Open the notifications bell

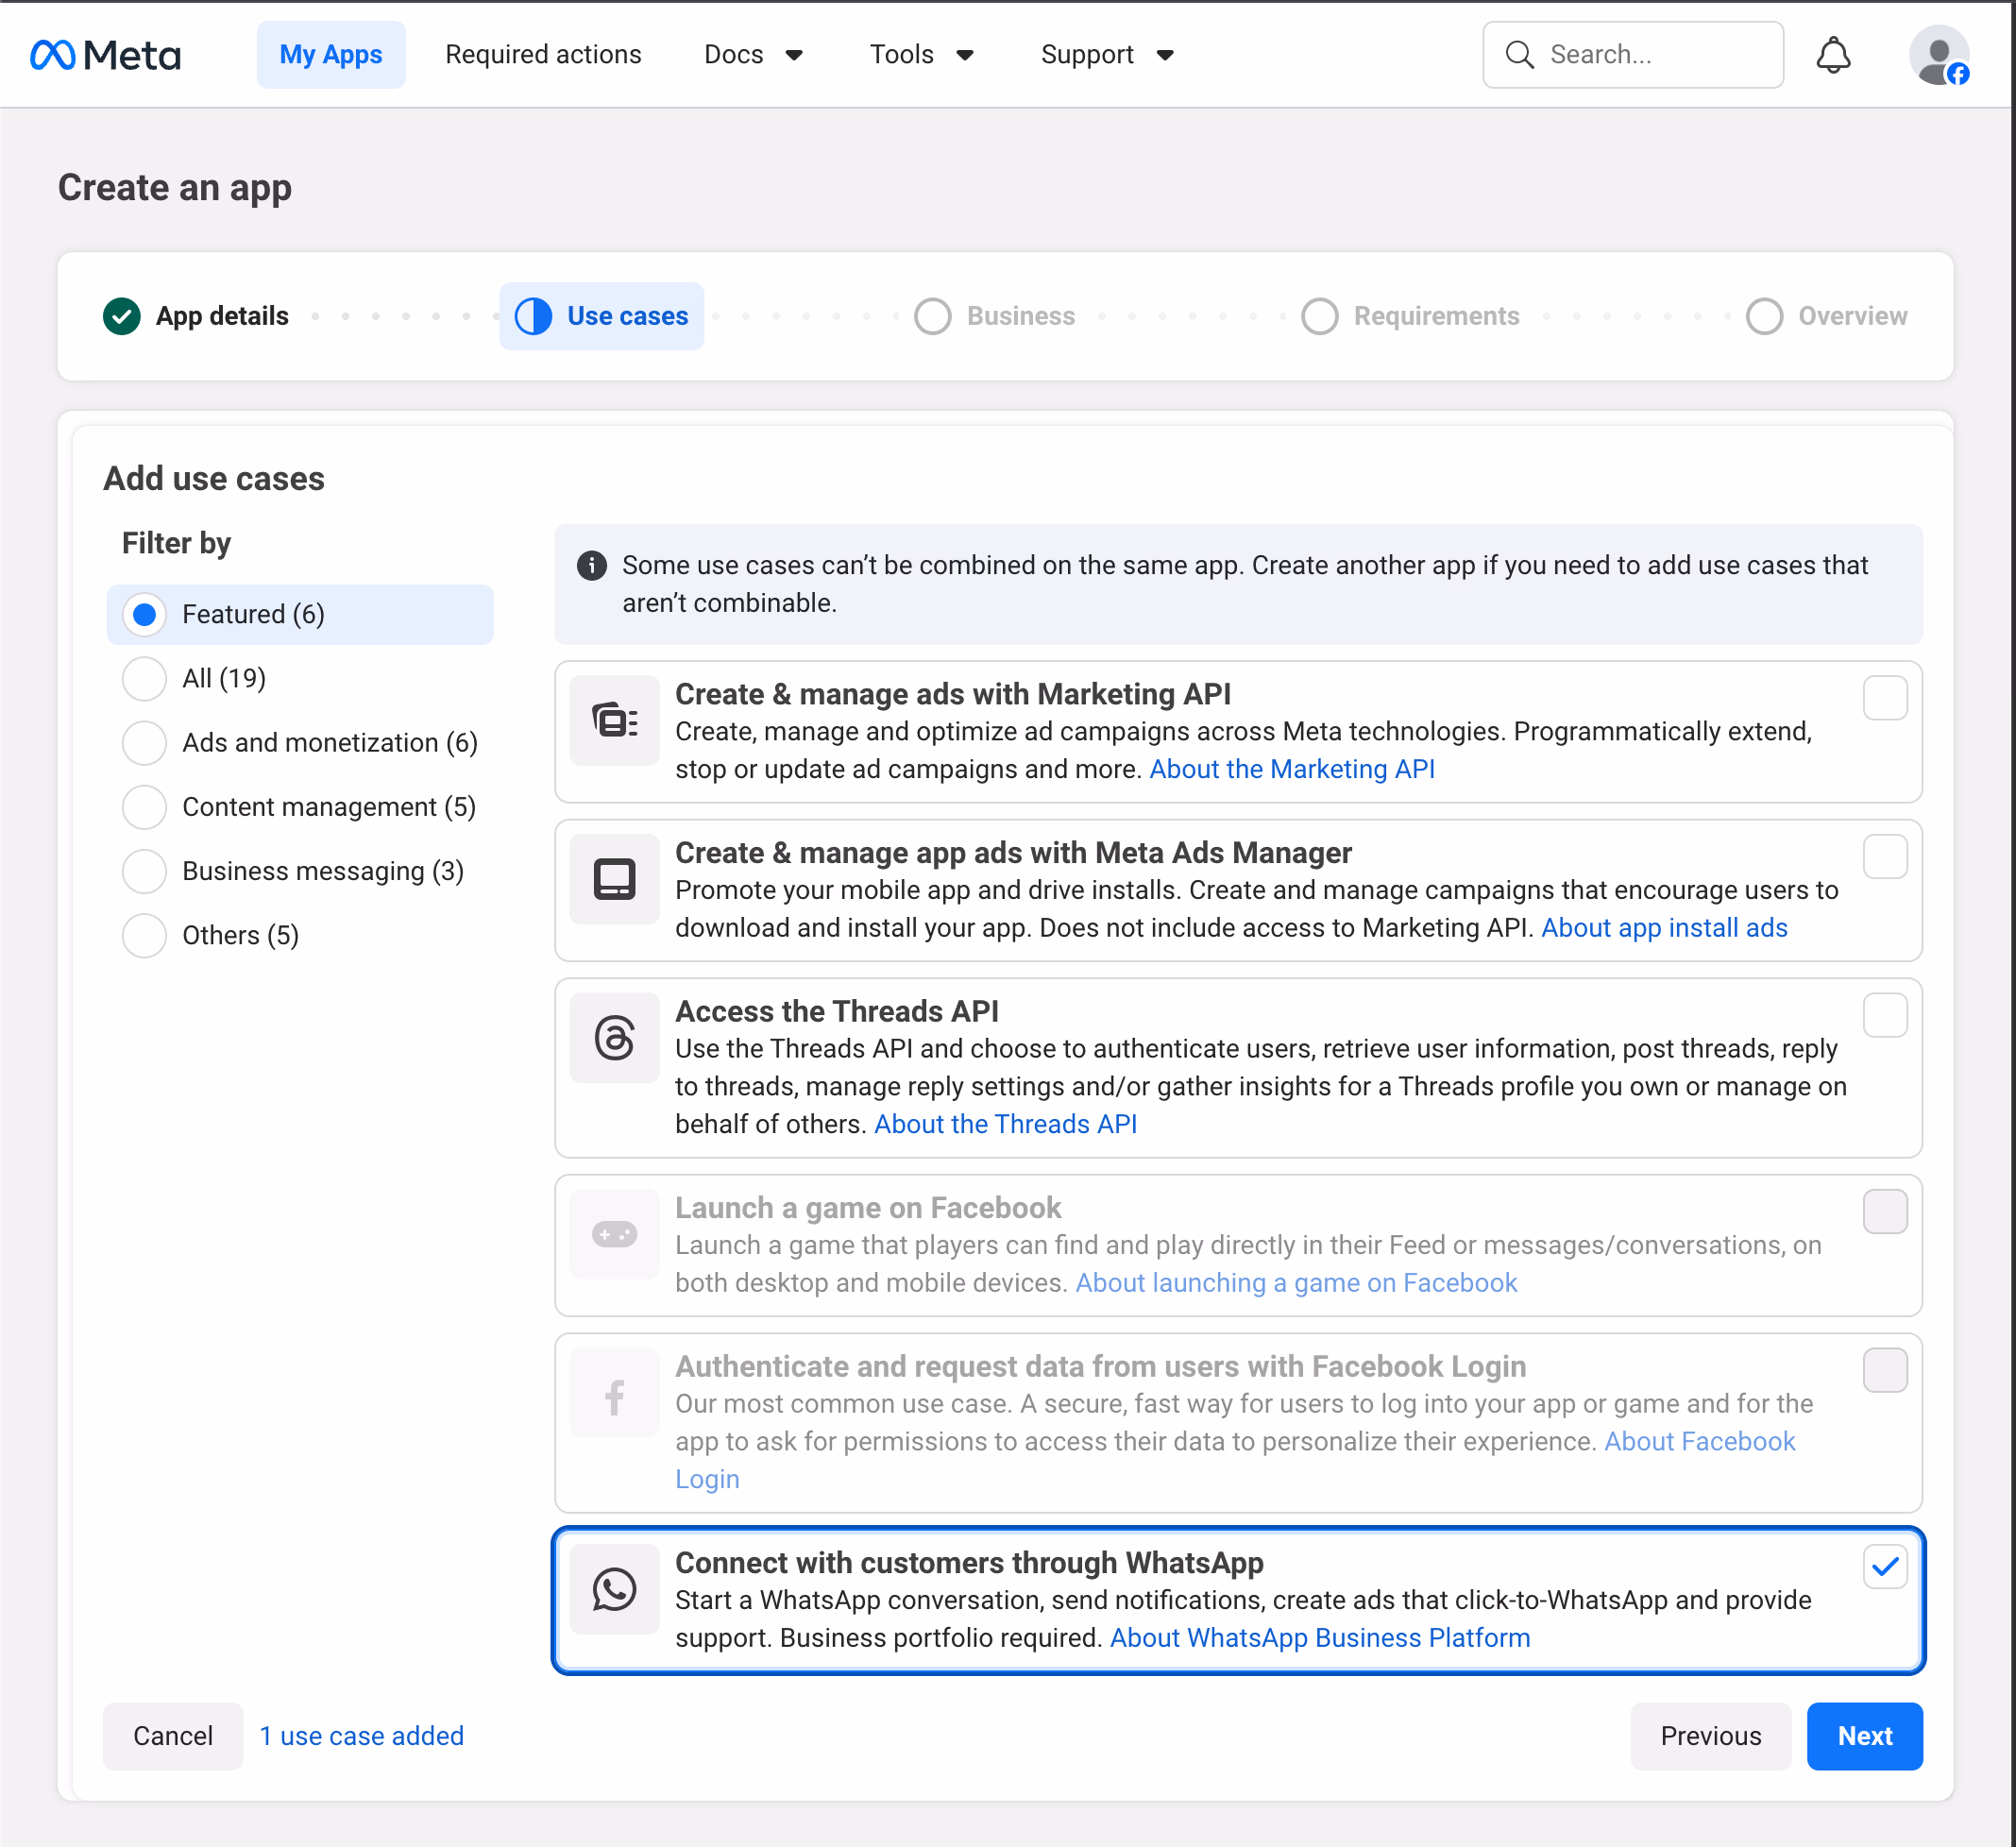pos(1832,55)
